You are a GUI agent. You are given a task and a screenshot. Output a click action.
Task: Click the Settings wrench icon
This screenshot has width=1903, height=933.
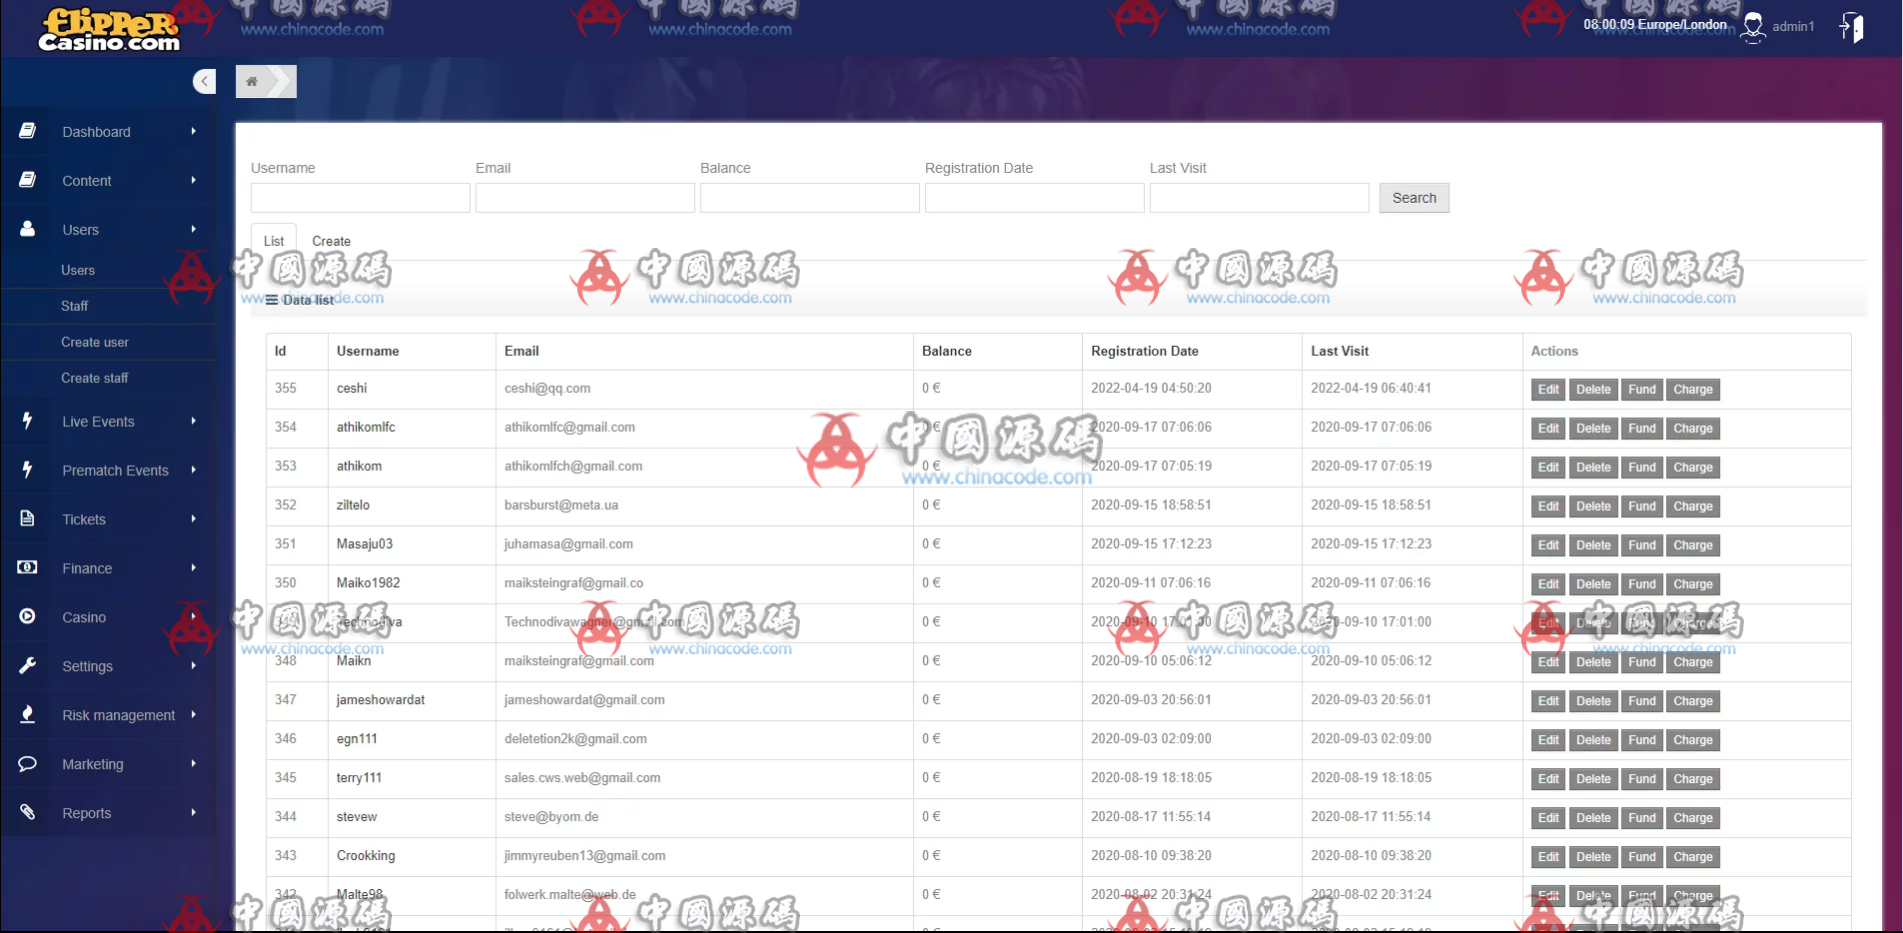[x=28, y=666]
